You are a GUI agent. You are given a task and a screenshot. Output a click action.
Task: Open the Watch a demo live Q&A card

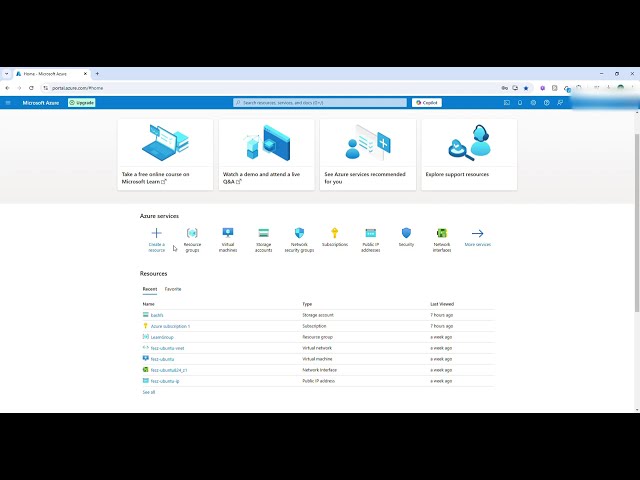[x=267, y=155]
